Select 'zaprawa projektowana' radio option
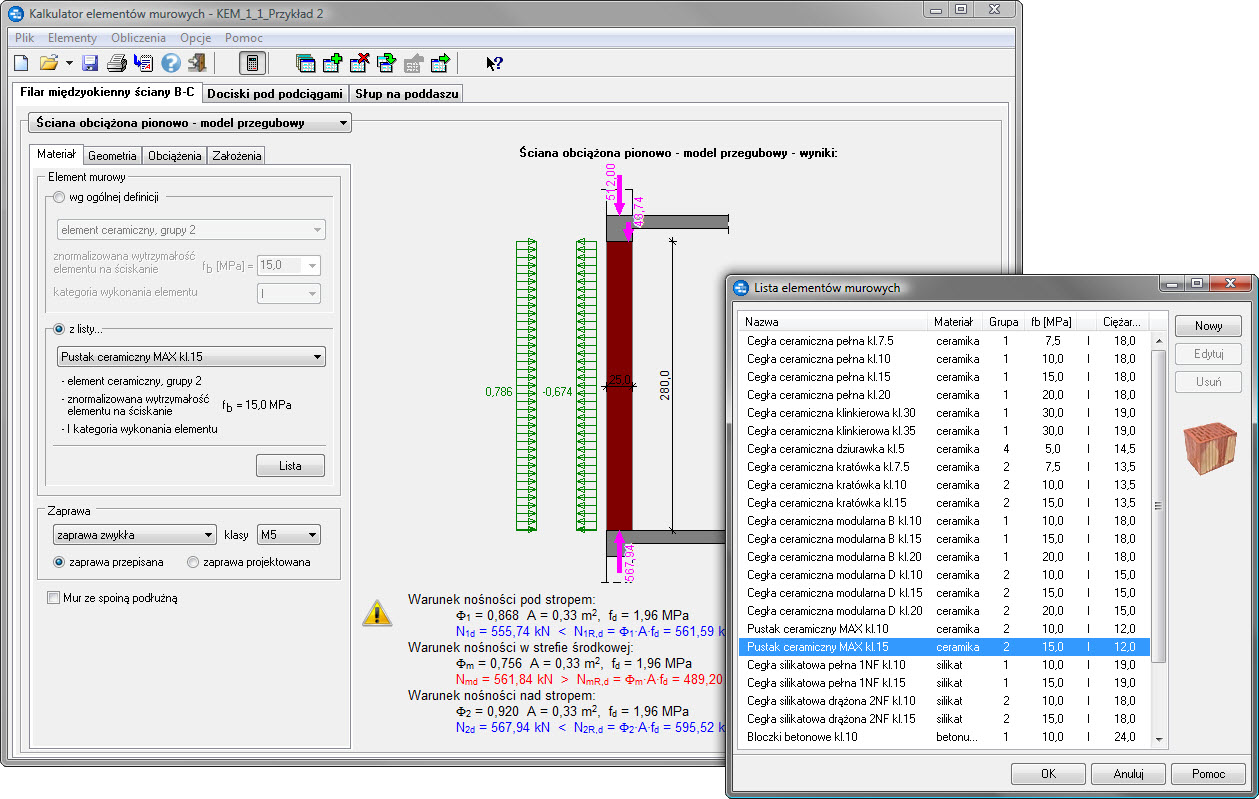 pyautogui.click(x=194, y=562)
